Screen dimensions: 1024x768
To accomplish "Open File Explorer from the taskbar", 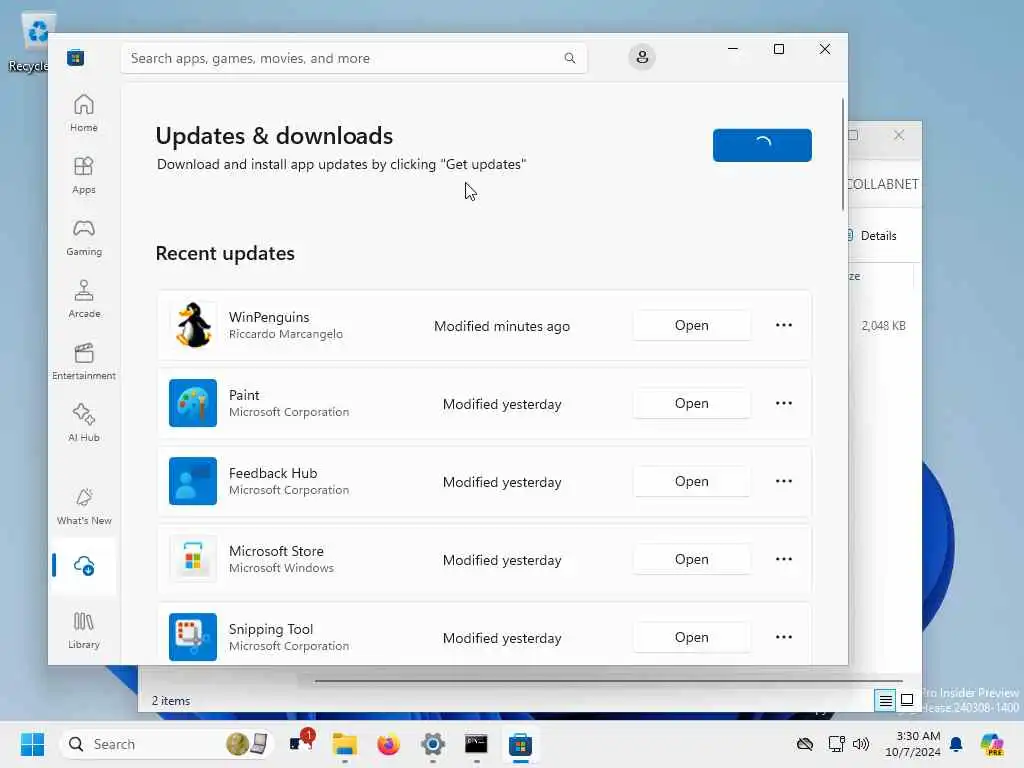I will (345, 744).
